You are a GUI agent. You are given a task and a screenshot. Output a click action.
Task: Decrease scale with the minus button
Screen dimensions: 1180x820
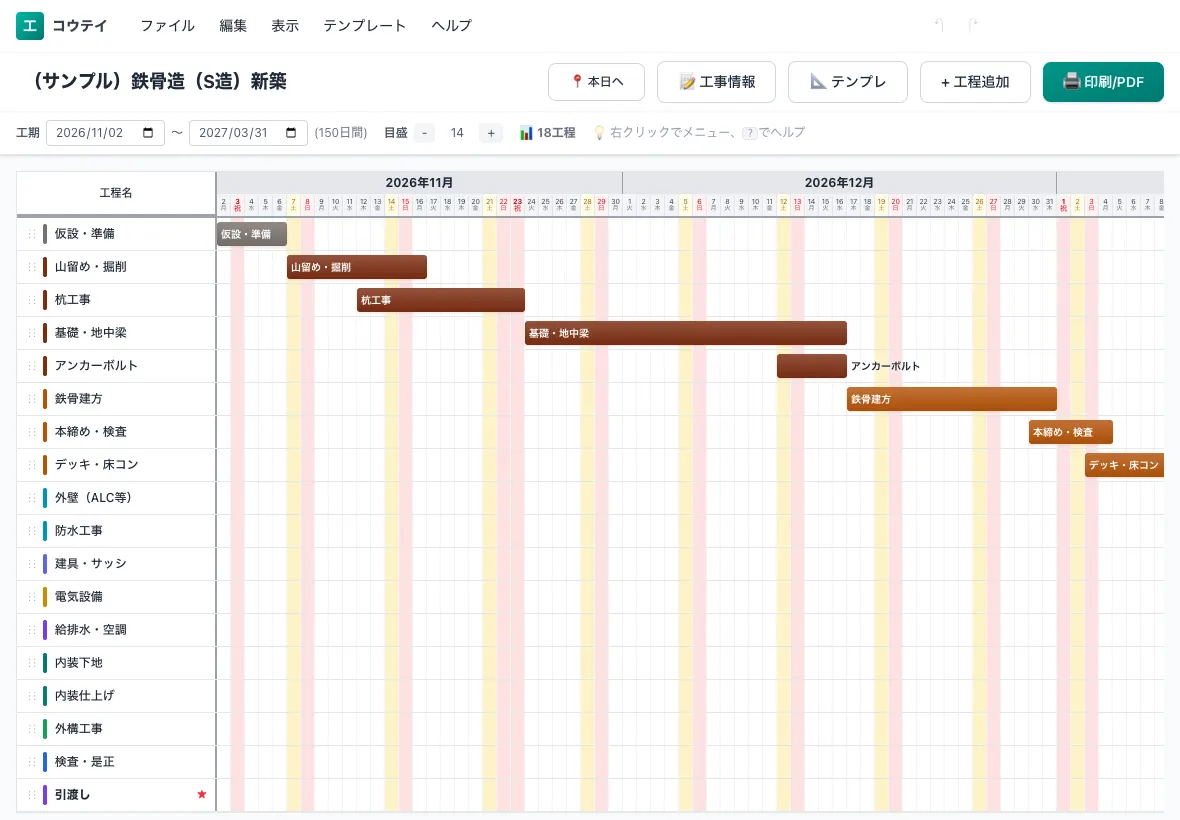pyautogui.click(x=424, y=133)
